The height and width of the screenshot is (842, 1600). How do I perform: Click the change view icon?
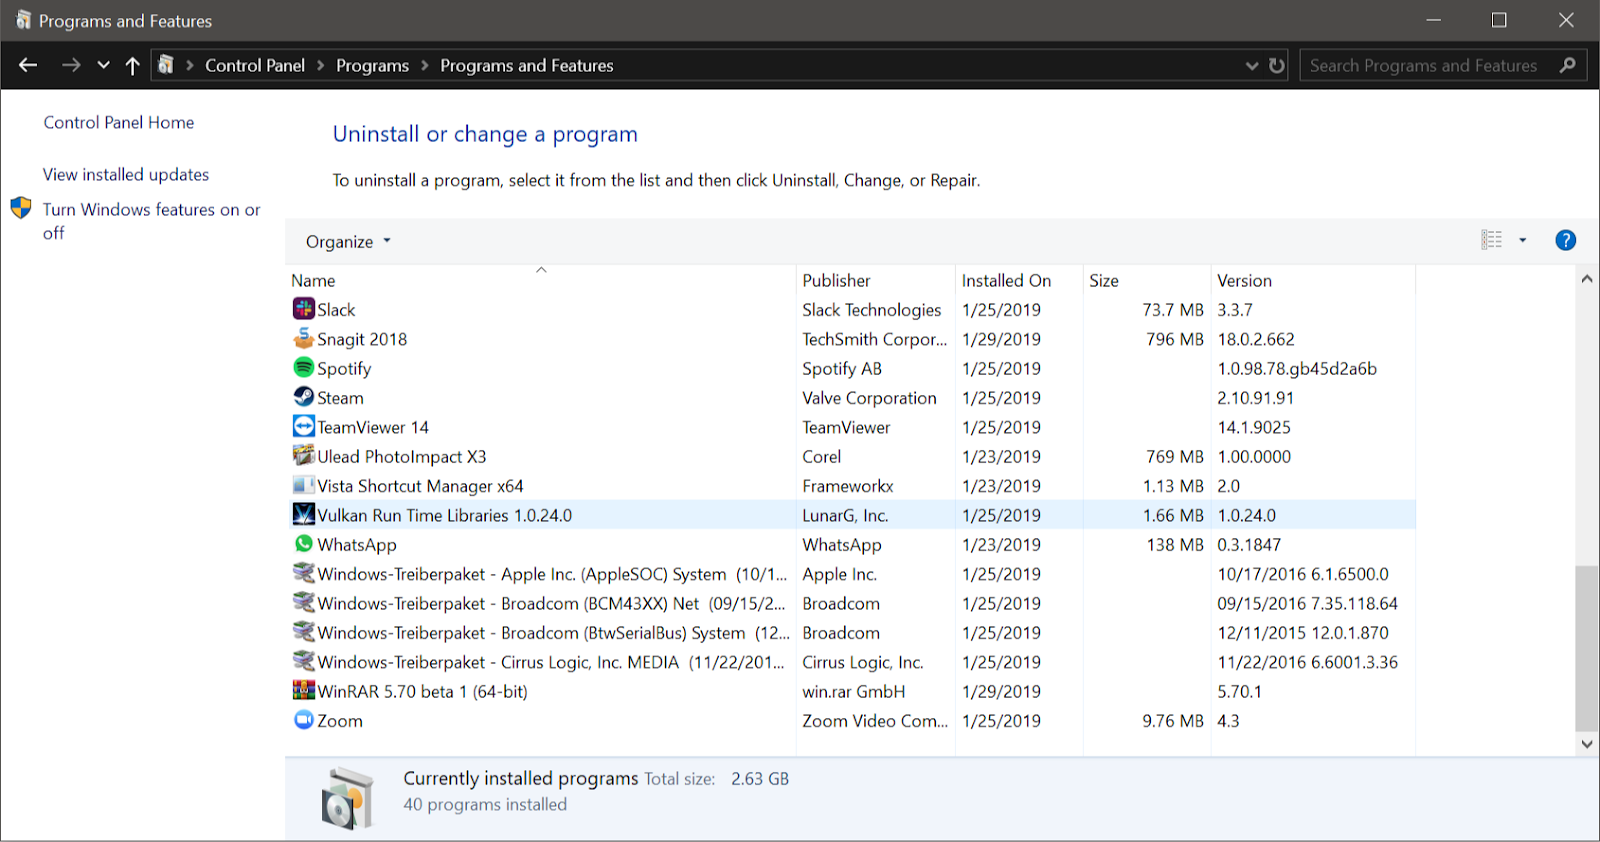pos(1492,240)
